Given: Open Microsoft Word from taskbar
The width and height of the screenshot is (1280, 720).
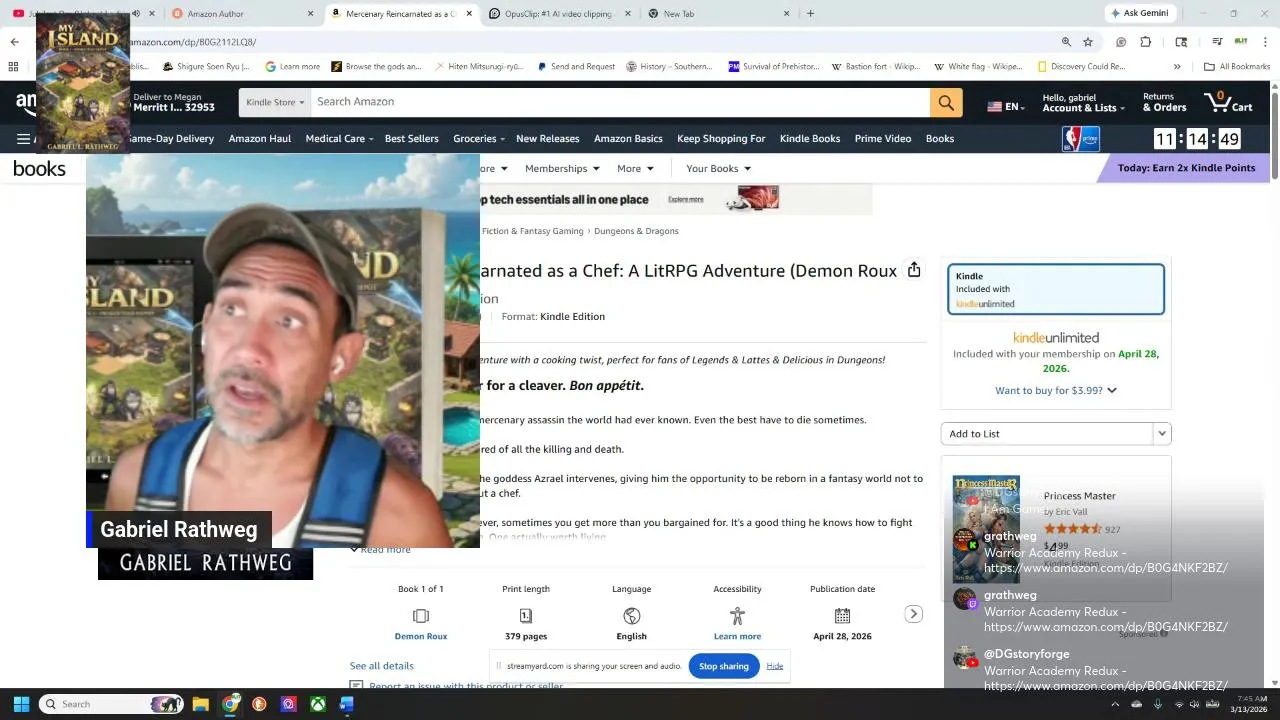Looking at the screenshot, I should click(346, 704).
